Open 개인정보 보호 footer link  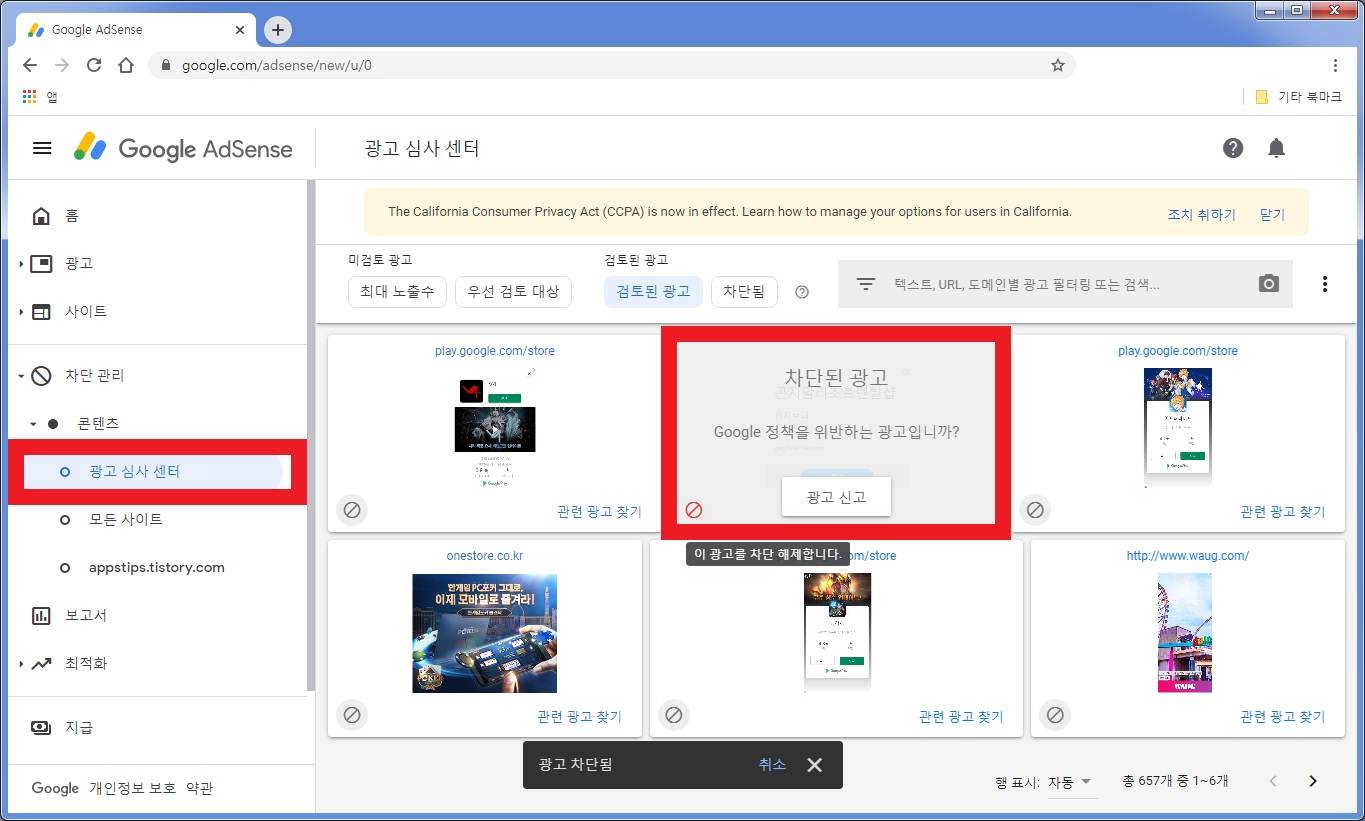pyautogui.click(x=133, y=789)
